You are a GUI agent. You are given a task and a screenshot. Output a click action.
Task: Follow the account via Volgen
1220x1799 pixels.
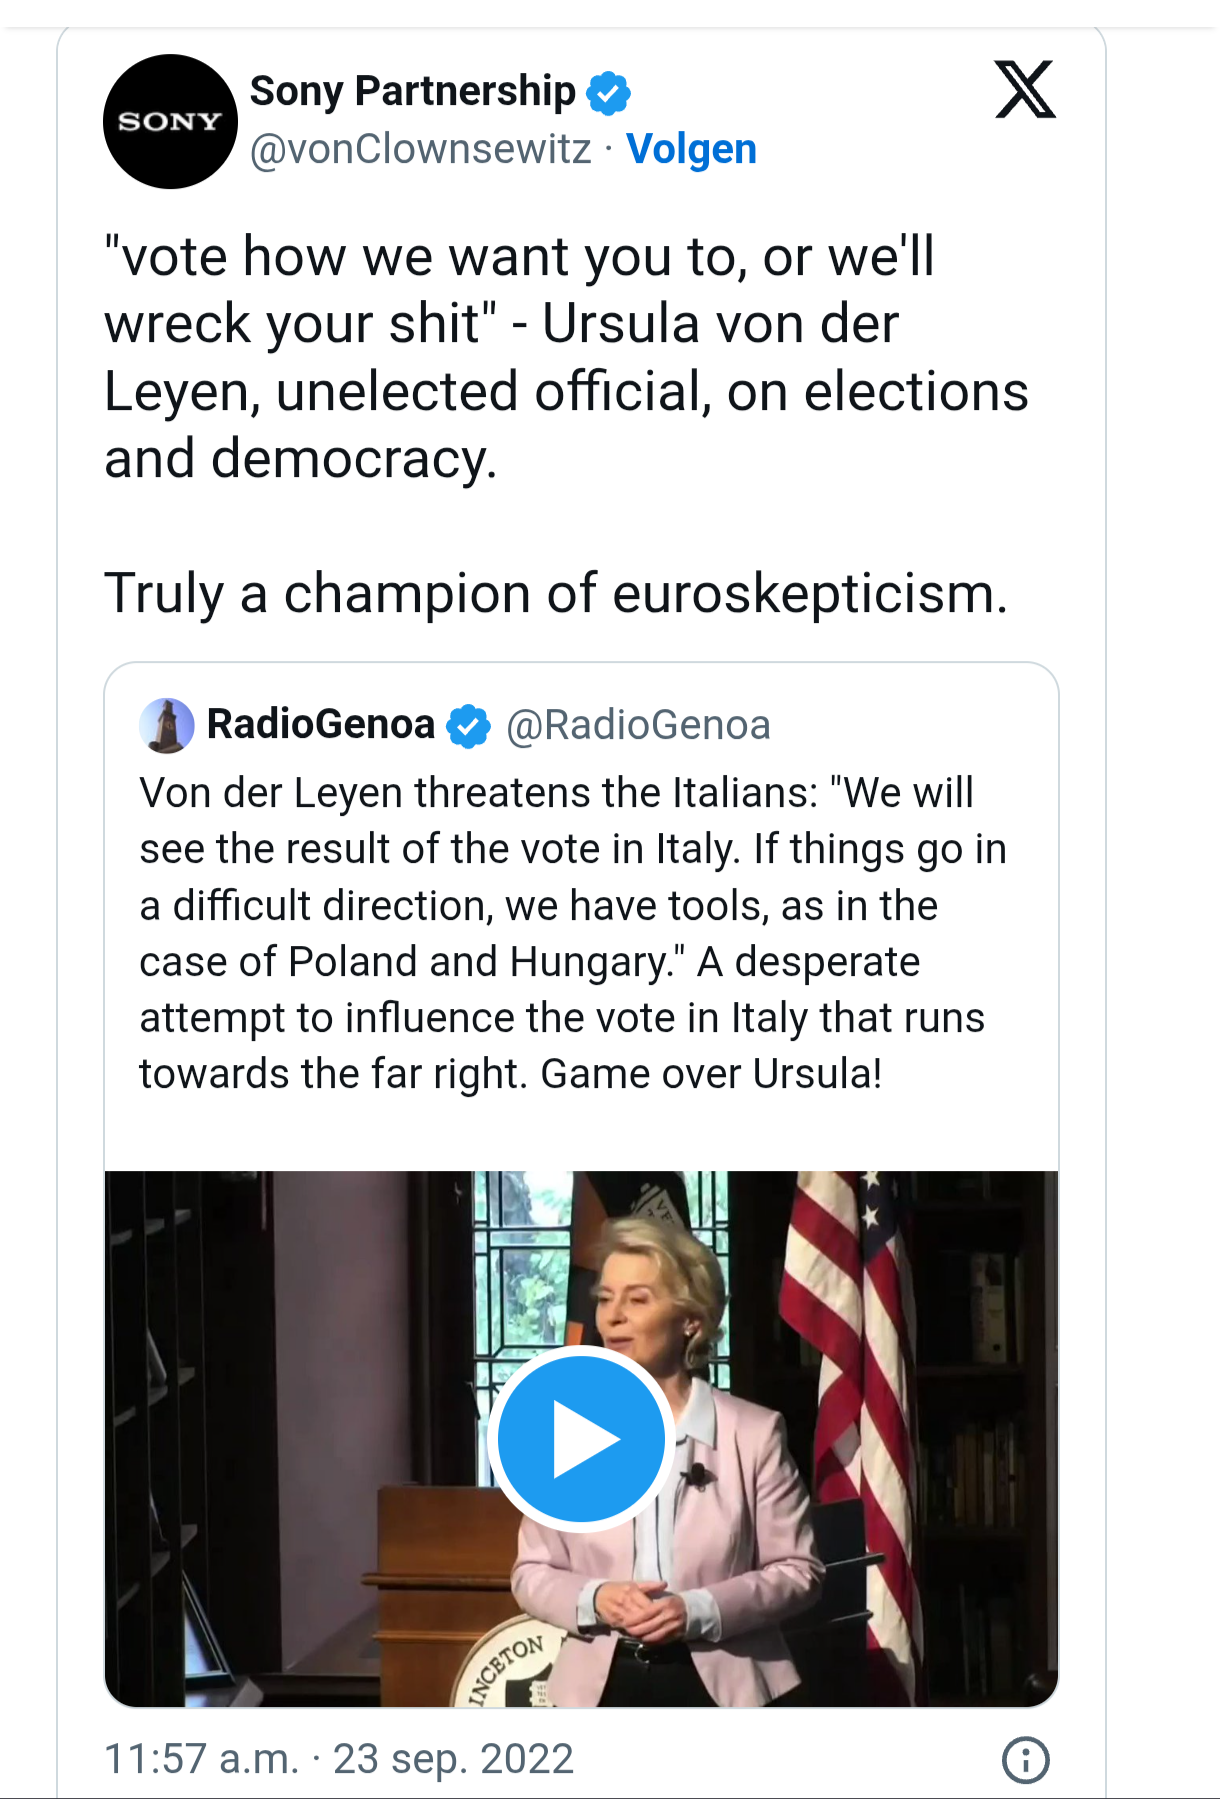point(691,149)
